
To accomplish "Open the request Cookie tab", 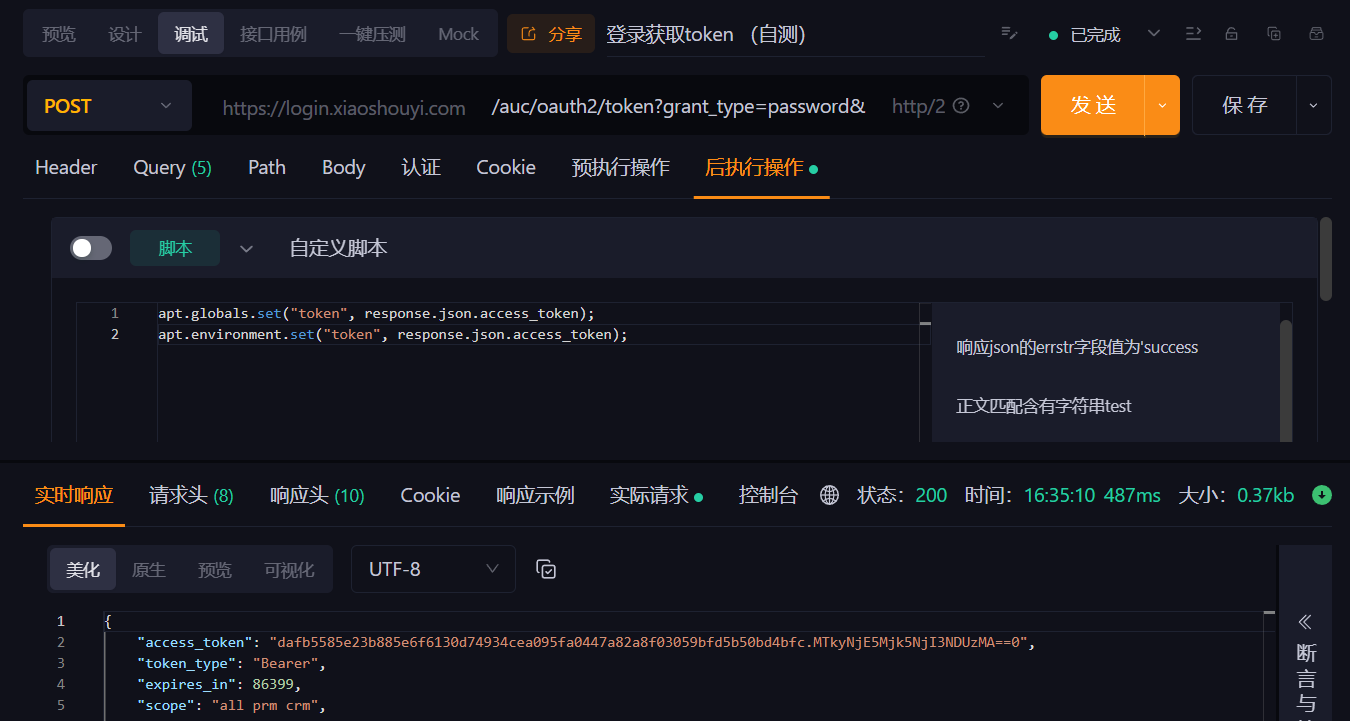I will (x=506, y=167).
